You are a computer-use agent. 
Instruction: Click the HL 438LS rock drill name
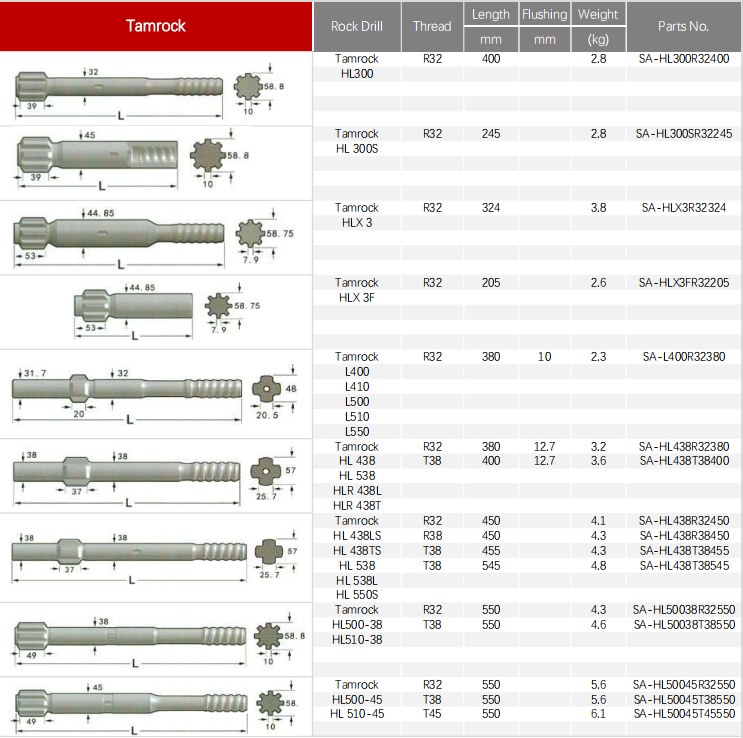(357, 536)
